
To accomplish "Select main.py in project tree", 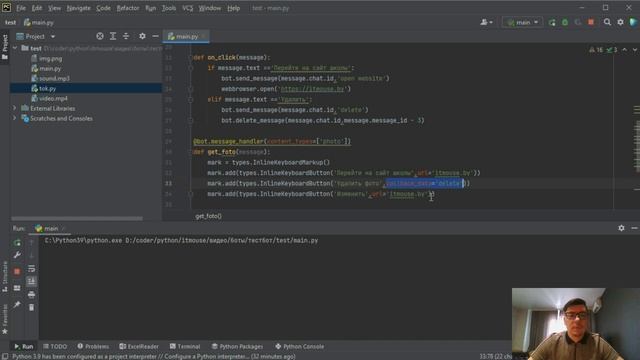I will point(46,69).
